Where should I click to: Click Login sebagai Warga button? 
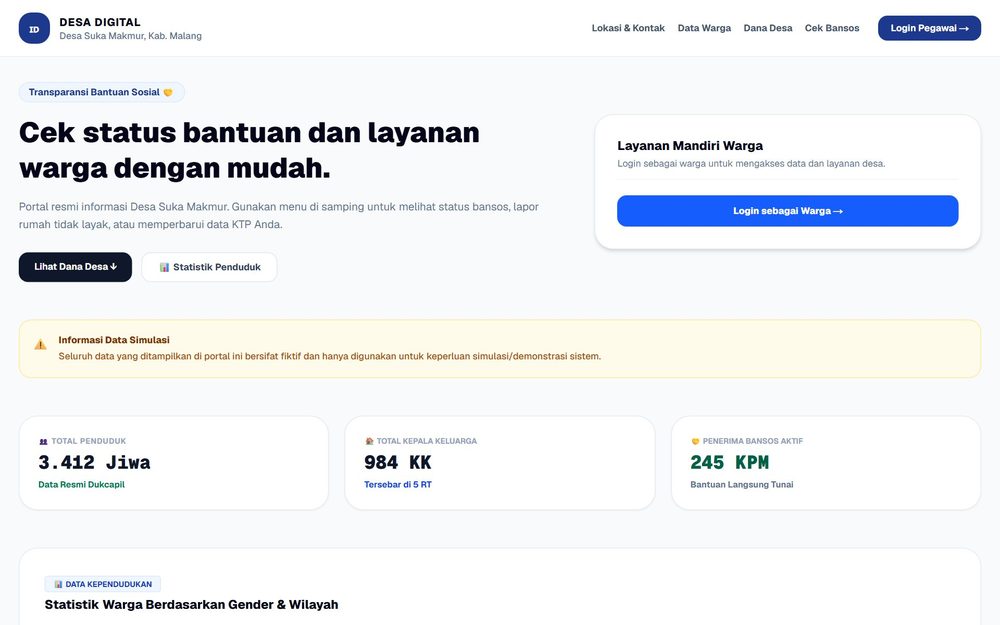788,211
